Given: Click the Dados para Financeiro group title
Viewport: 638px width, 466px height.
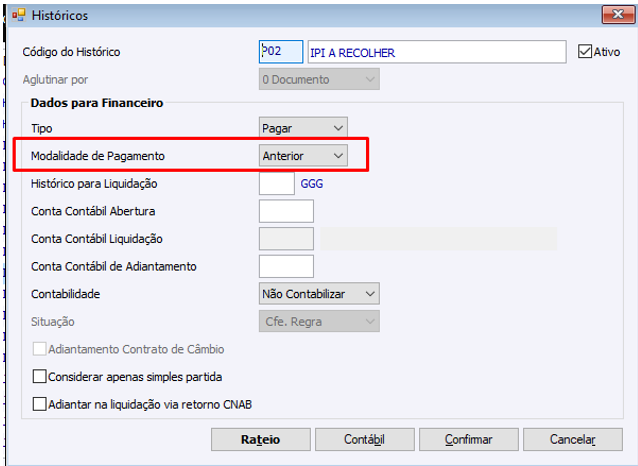Looking at the screenshot, I should click(97, 103).
